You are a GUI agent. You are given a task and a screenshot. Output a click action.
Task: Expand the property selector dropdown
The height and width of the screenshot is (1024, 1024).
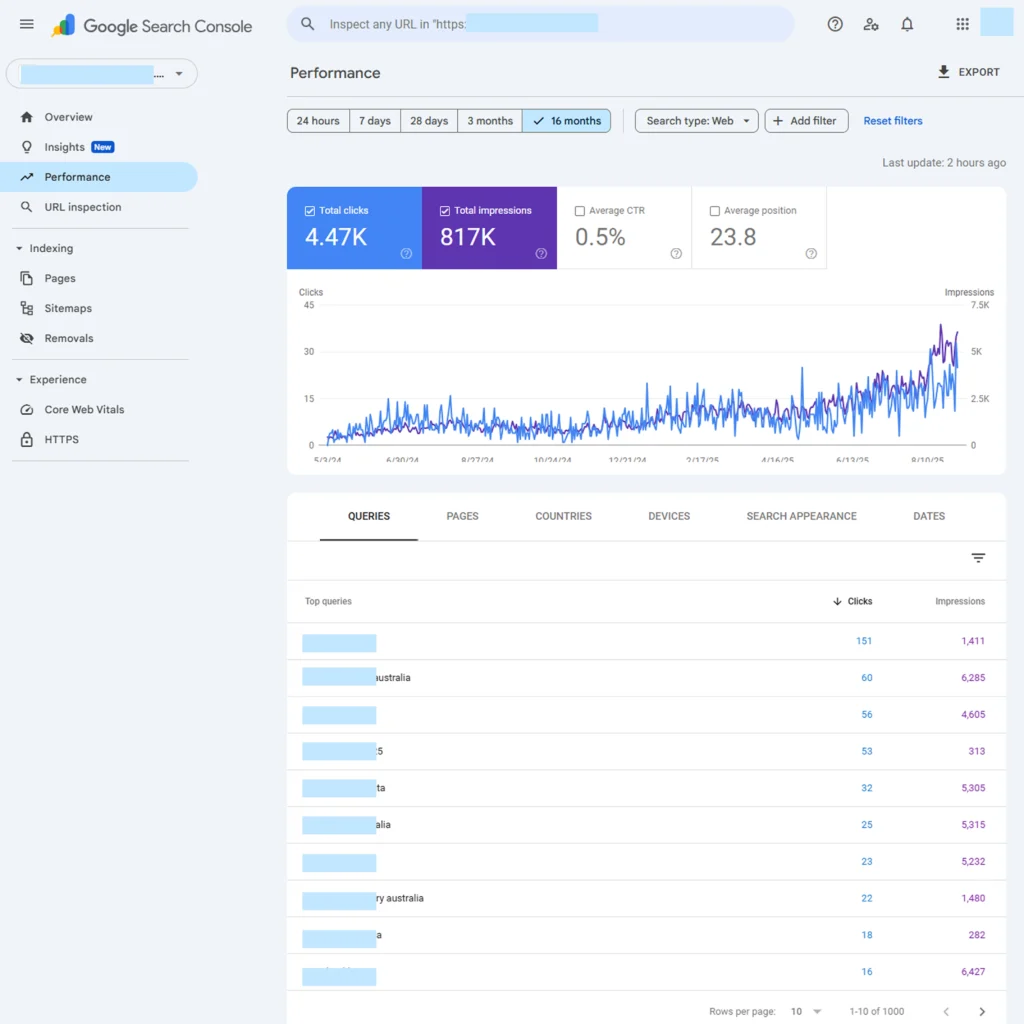pyautogui.click(x=179, y=74)
